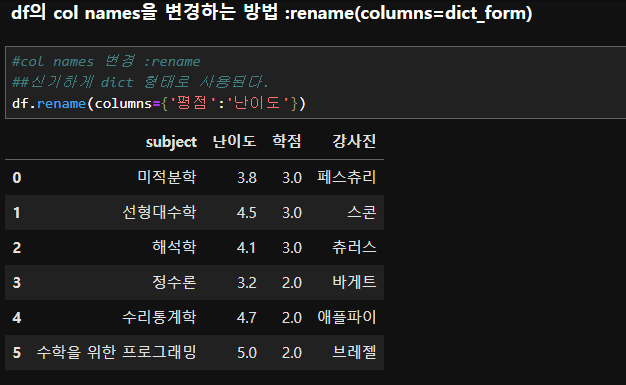This screenshot has height=385, width=626.
Task: Click row index 2
Action: click(17, 248)
